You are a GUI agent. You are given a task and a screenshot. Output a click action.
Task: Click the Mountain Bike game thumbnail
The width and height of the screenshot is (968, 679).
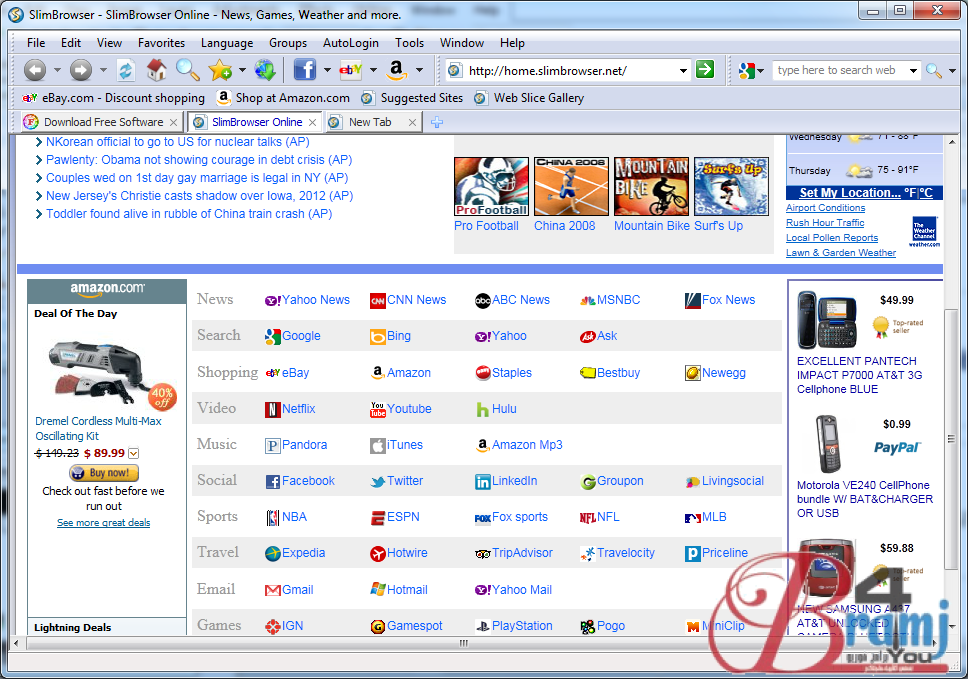pos(651,187)
